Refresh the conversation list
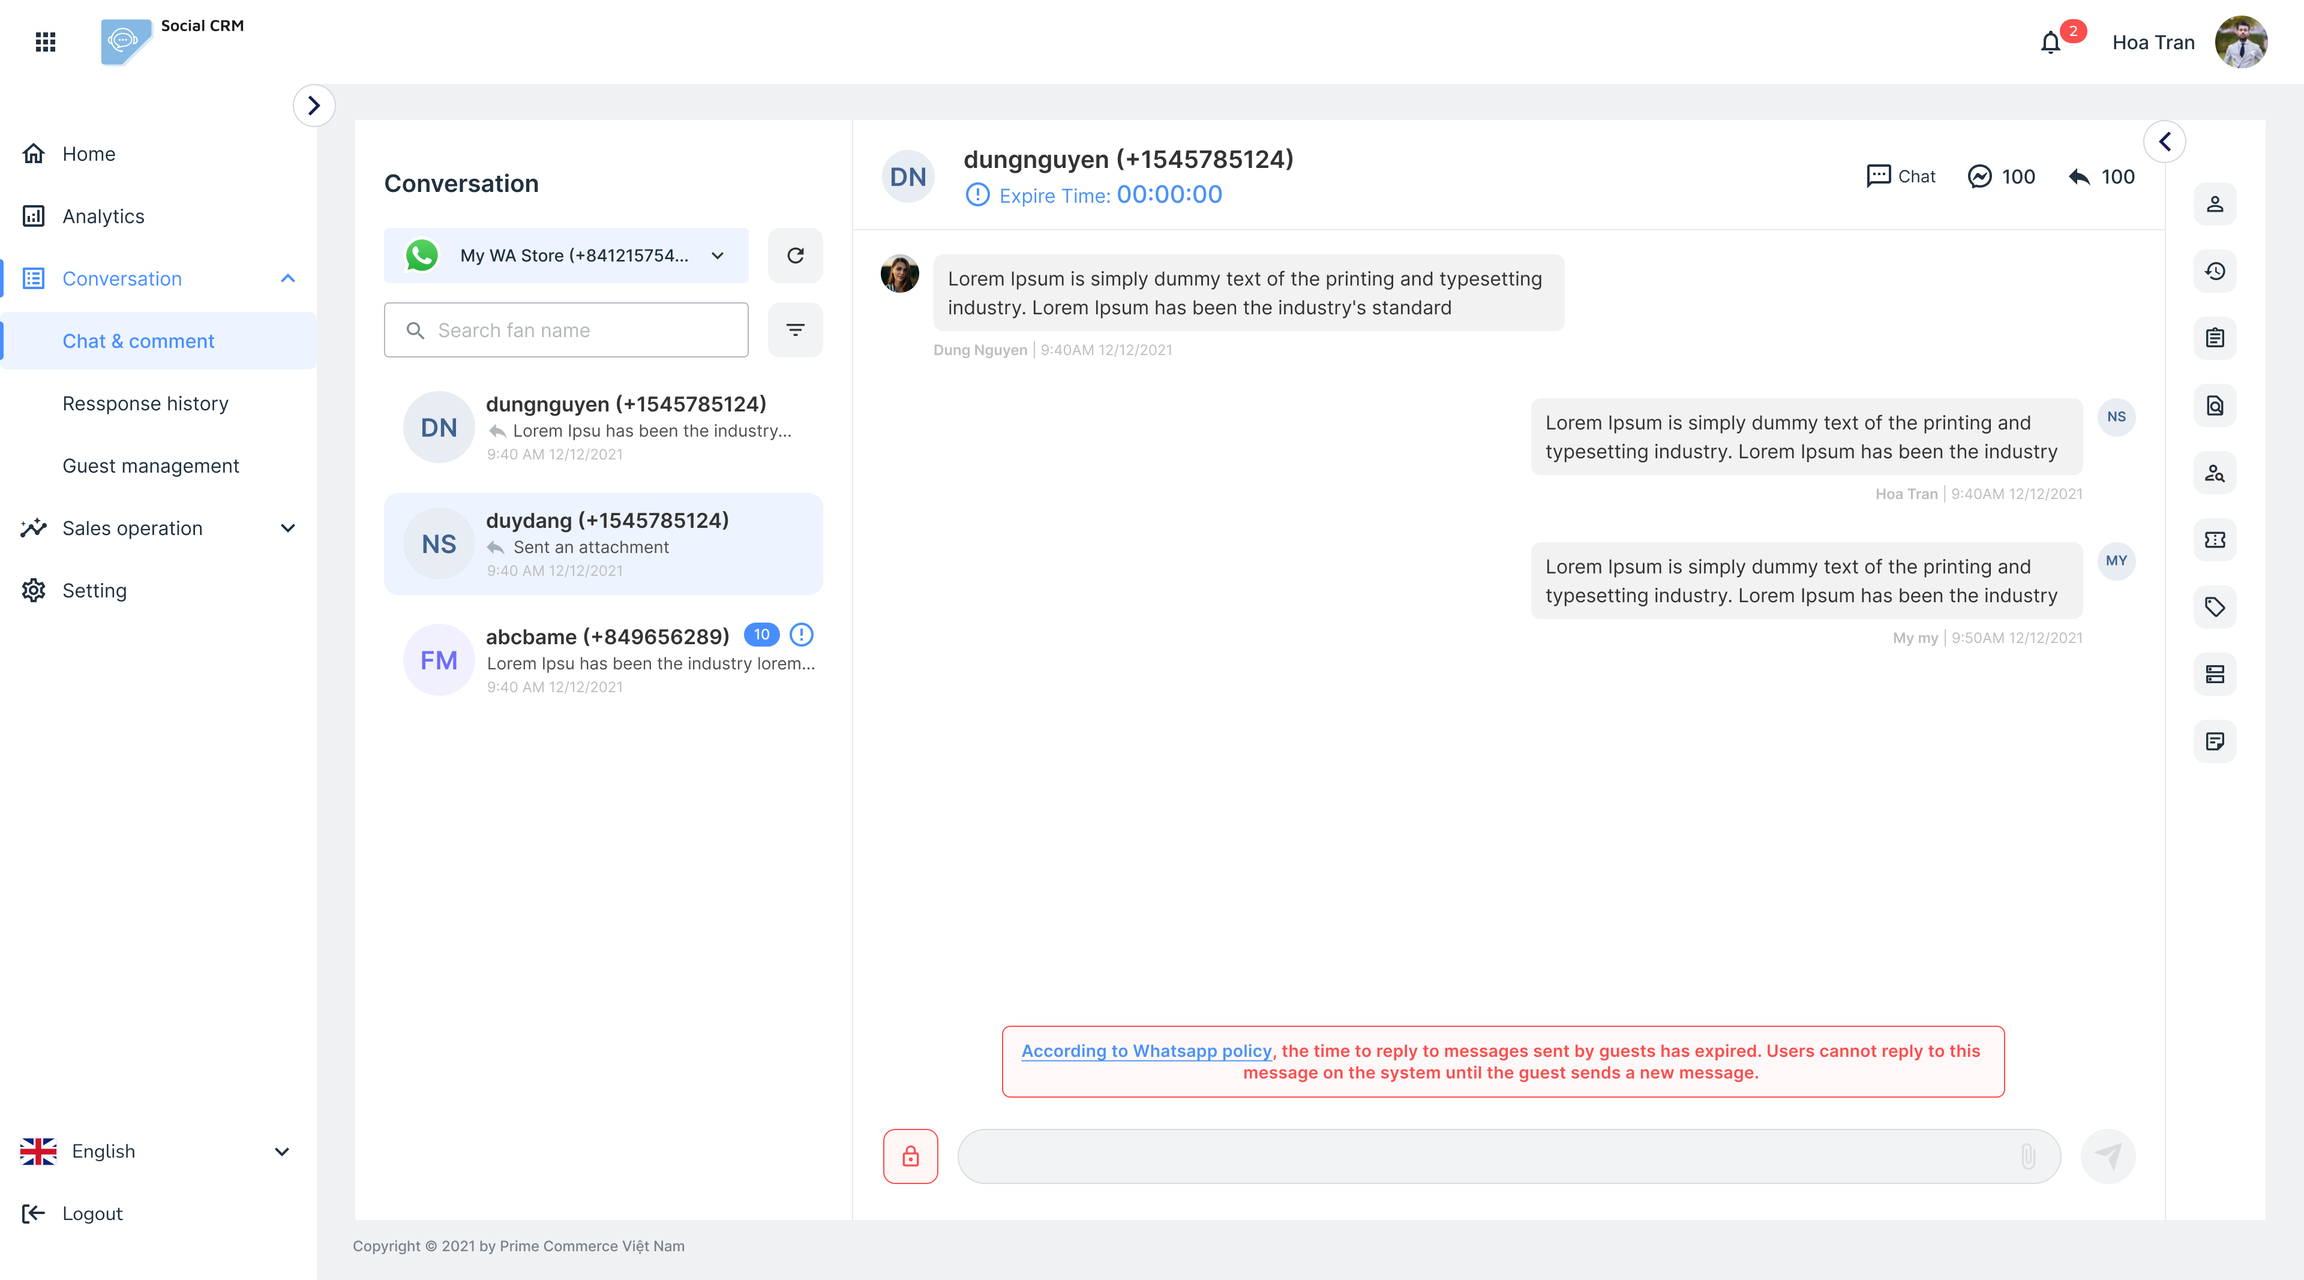 pos(795,256)
